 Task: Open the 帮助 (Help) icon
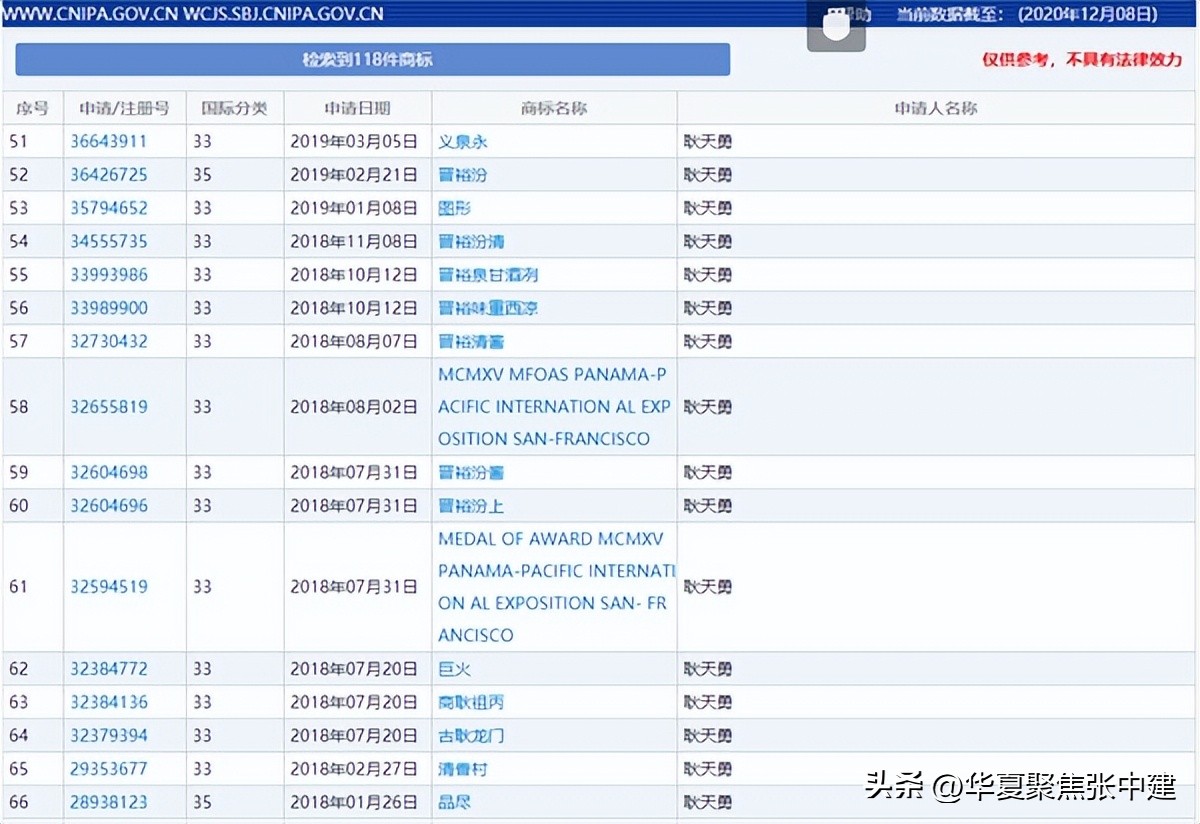857,15
